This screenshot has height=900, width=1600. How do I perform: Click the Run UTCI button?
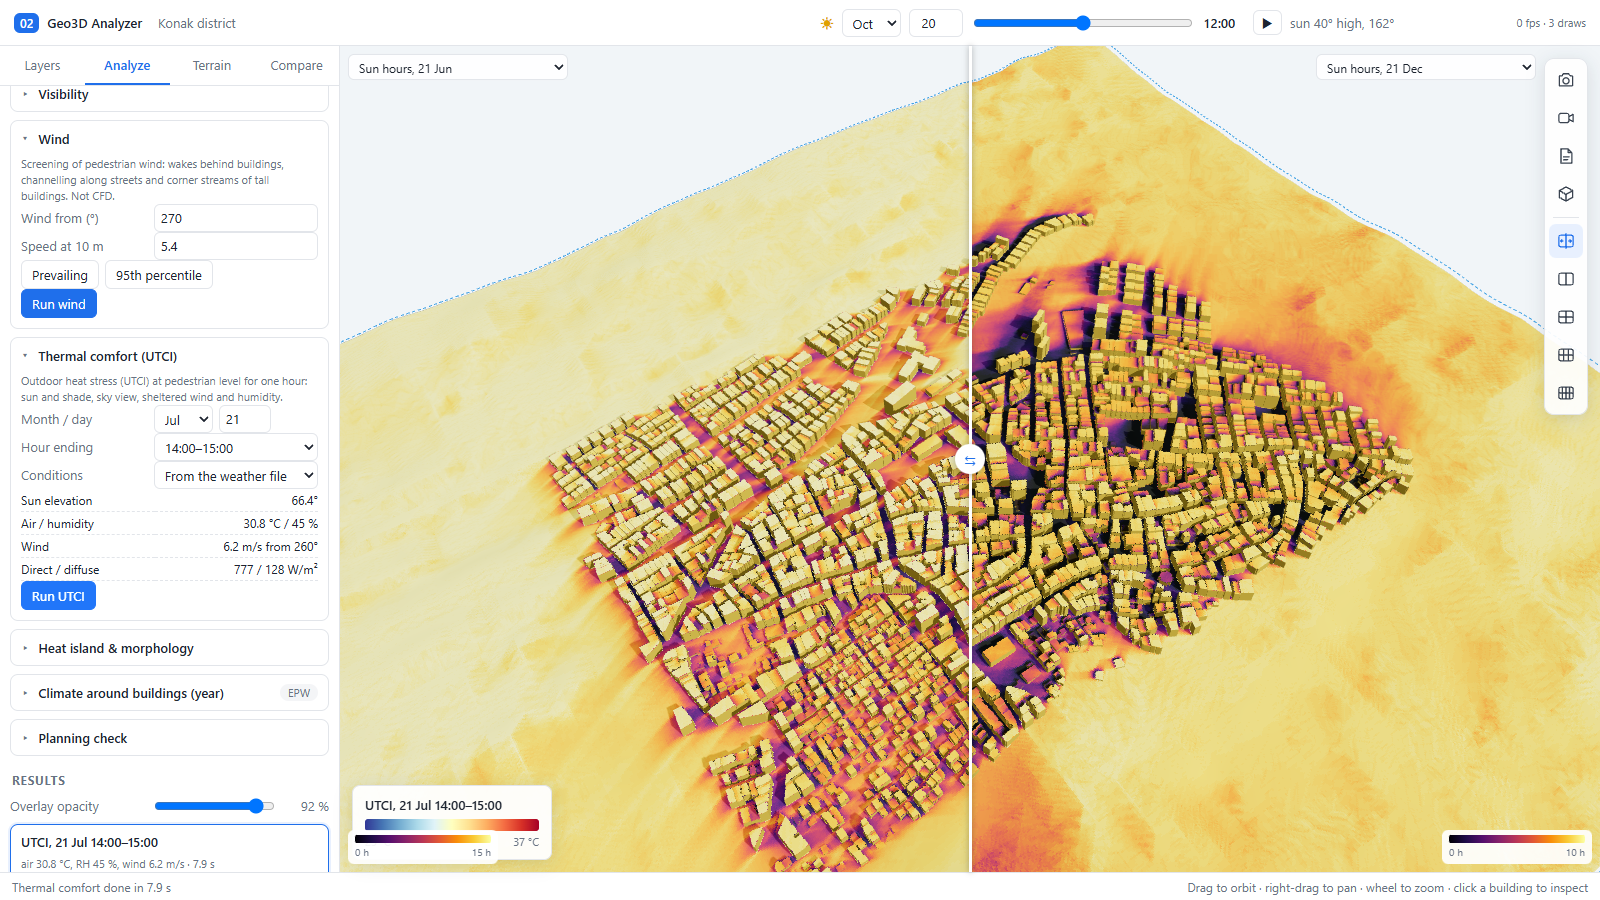(58, 596)
